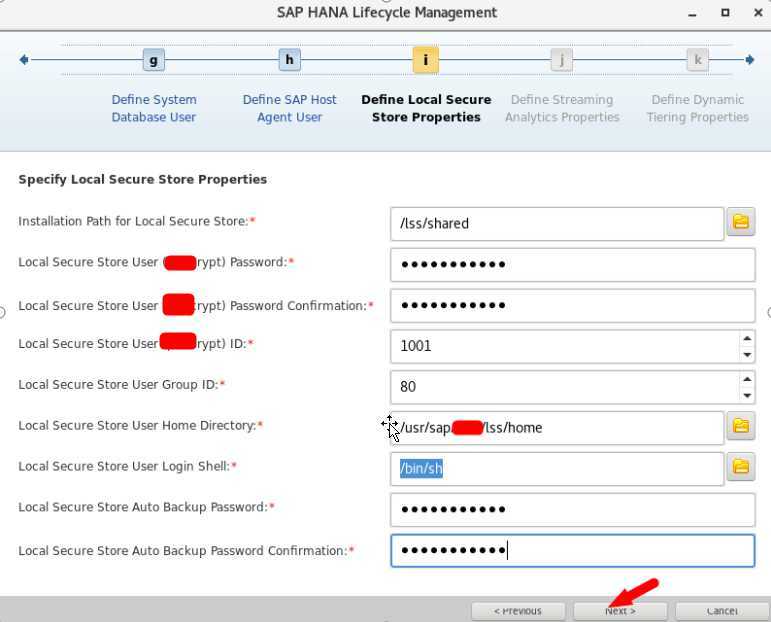
Task: Select 'Local Secure Store User Home Directory' label
Action: tap(141, 425)
